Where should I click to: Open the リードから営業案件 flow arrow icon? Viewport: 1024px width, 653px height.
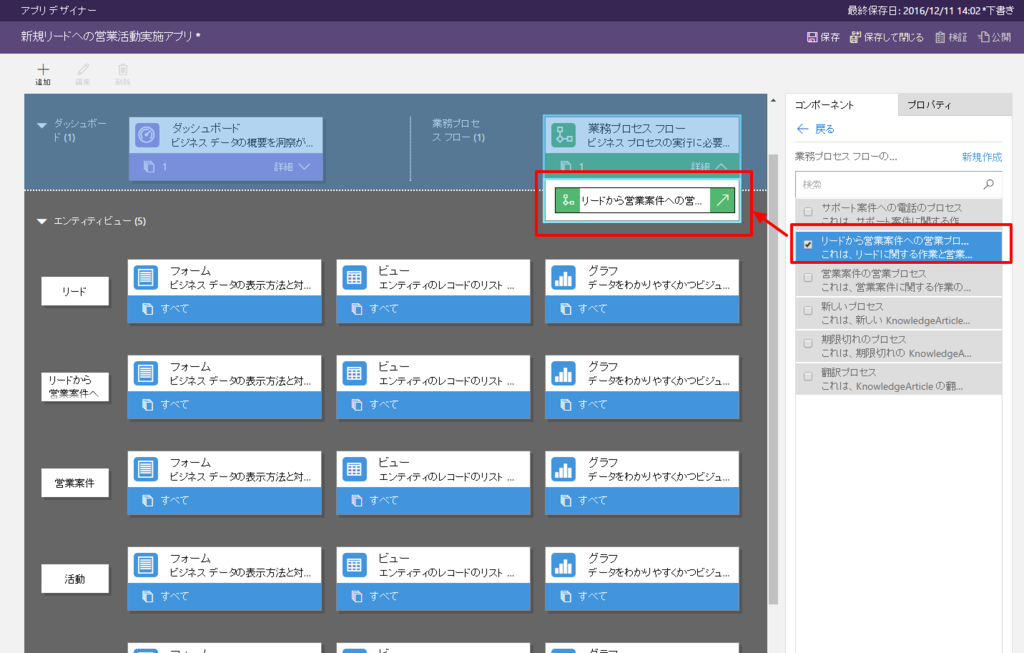722,200
